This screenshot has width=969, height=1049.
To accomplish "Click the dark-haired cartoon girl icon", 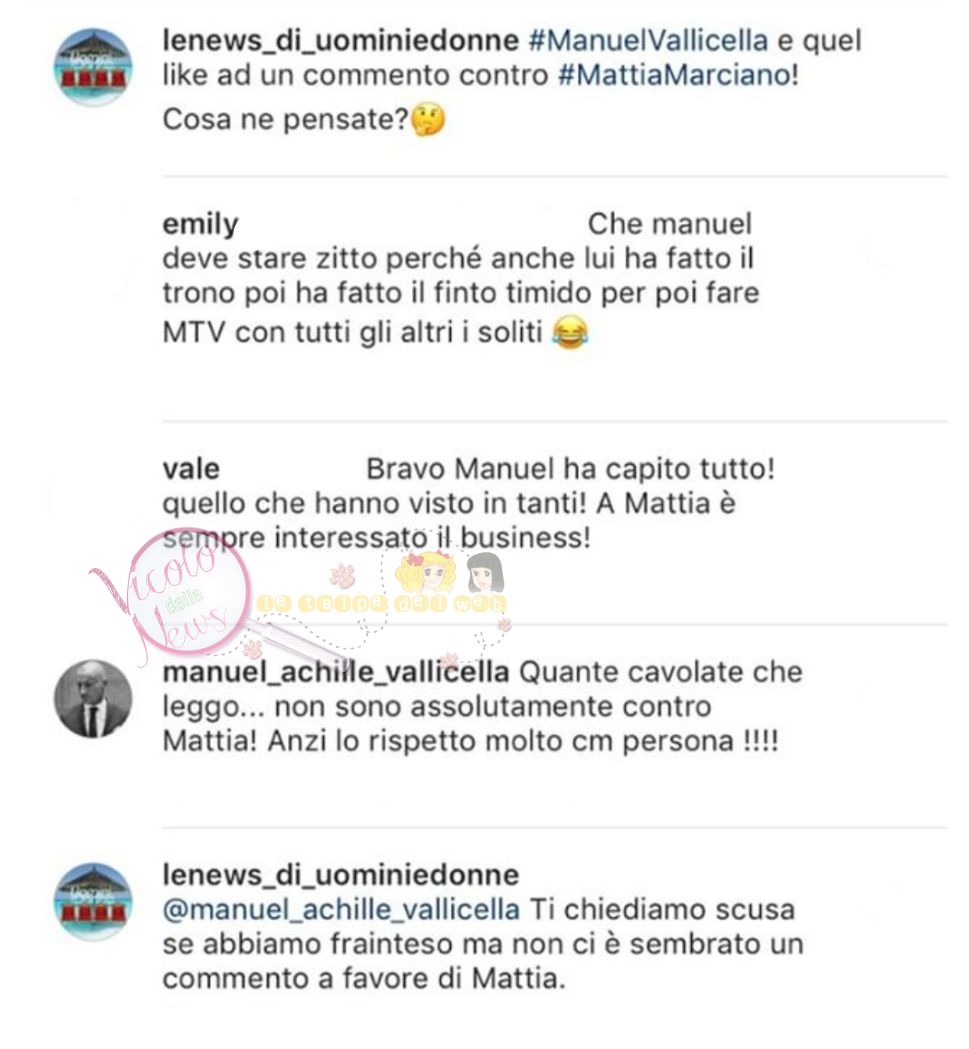I will click(x=484, y=573).
